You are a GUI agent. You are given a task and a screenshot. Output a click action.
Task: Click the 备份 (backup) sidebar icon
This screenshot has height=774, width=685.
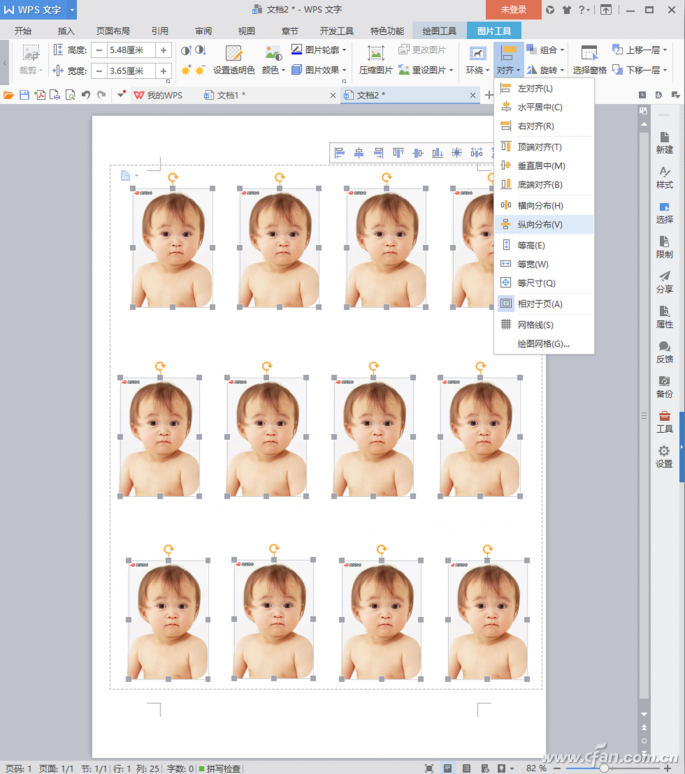point(664,385)
